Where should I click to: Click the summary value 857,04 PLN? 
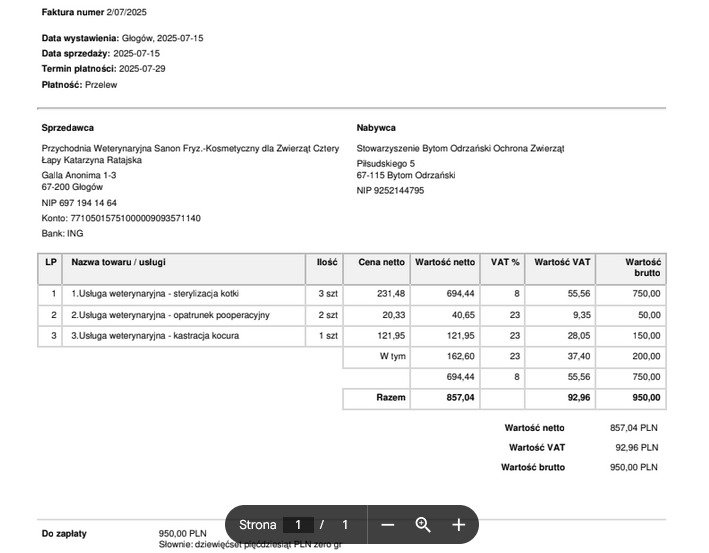(x=633, y=428)
